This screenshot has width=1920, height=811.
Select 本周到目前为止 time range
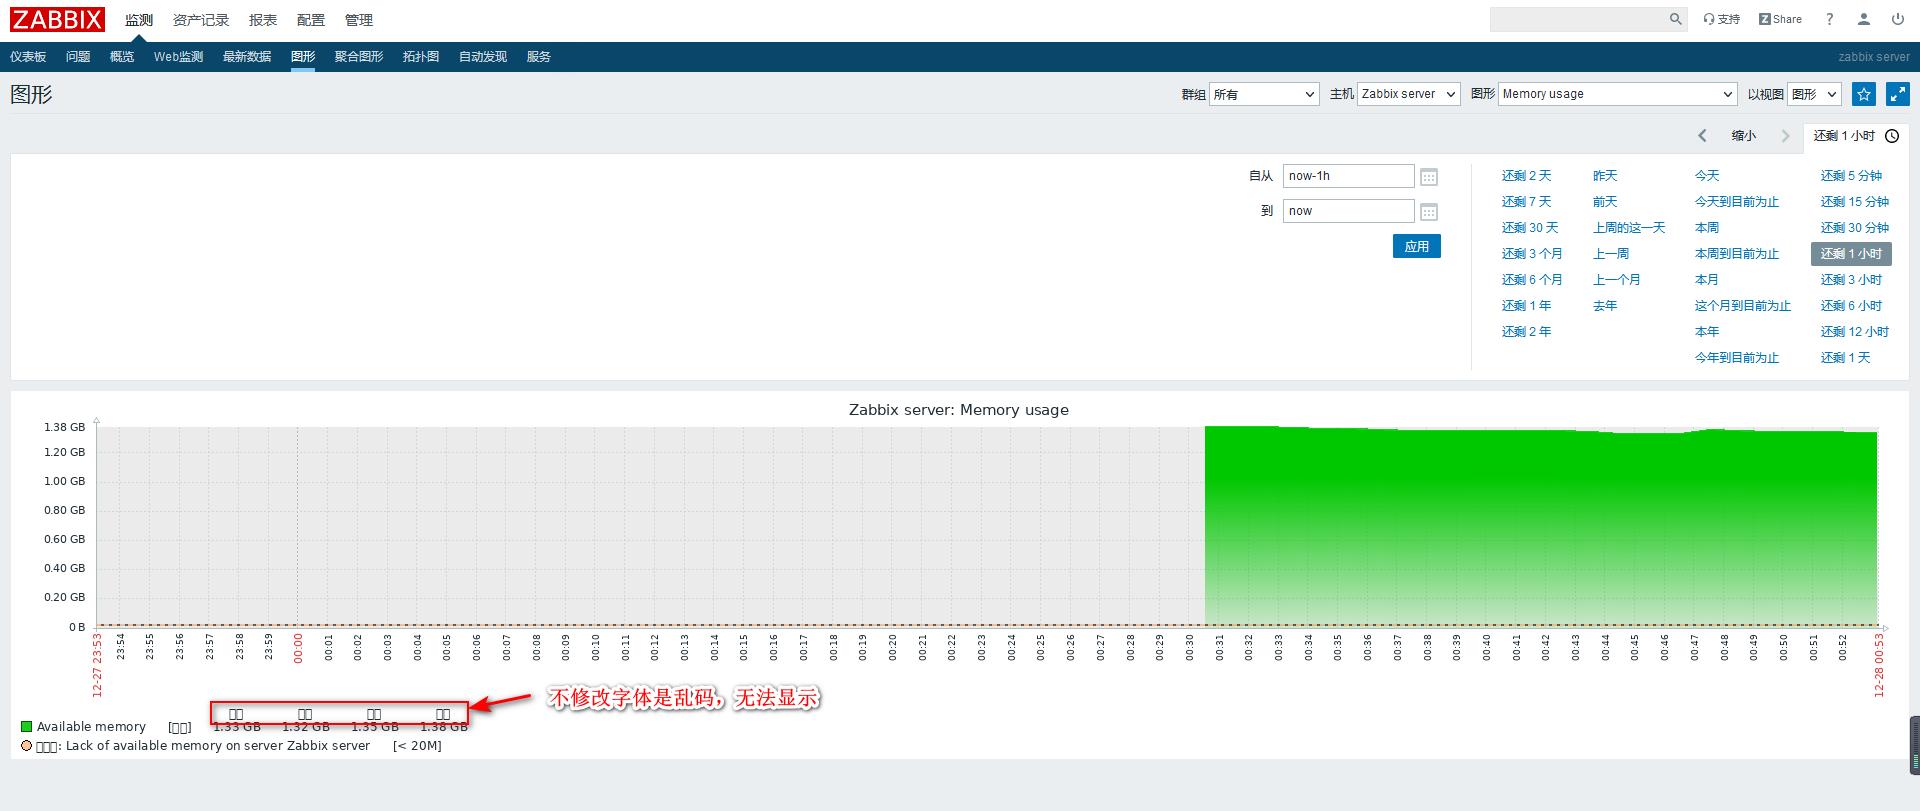pos(1737,254)
